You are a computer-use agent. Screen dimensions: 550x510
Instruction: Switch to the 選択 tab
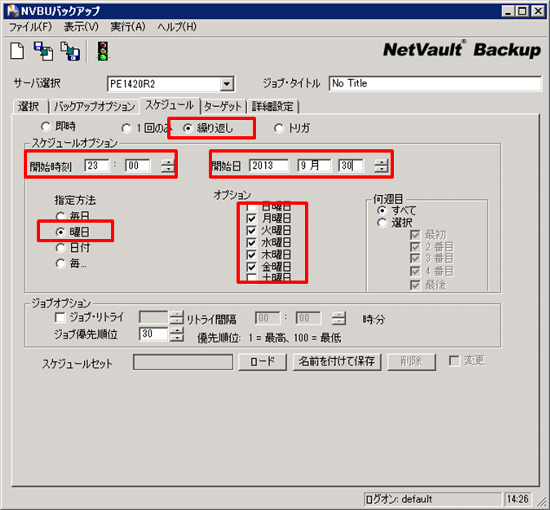pyautogui.click(x=29, y=106)
